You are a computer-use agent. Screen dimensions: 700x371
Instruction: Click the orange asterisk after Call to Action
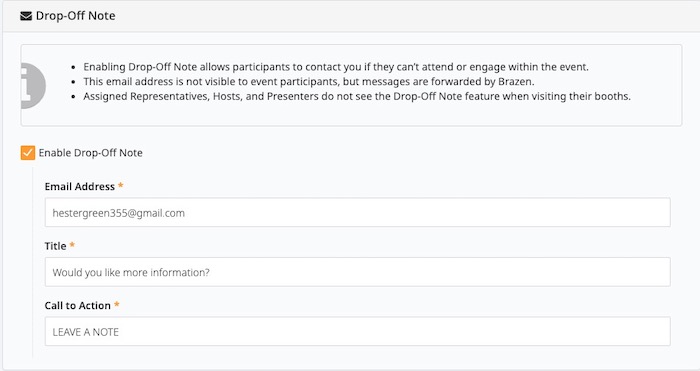tap(117, 304)
